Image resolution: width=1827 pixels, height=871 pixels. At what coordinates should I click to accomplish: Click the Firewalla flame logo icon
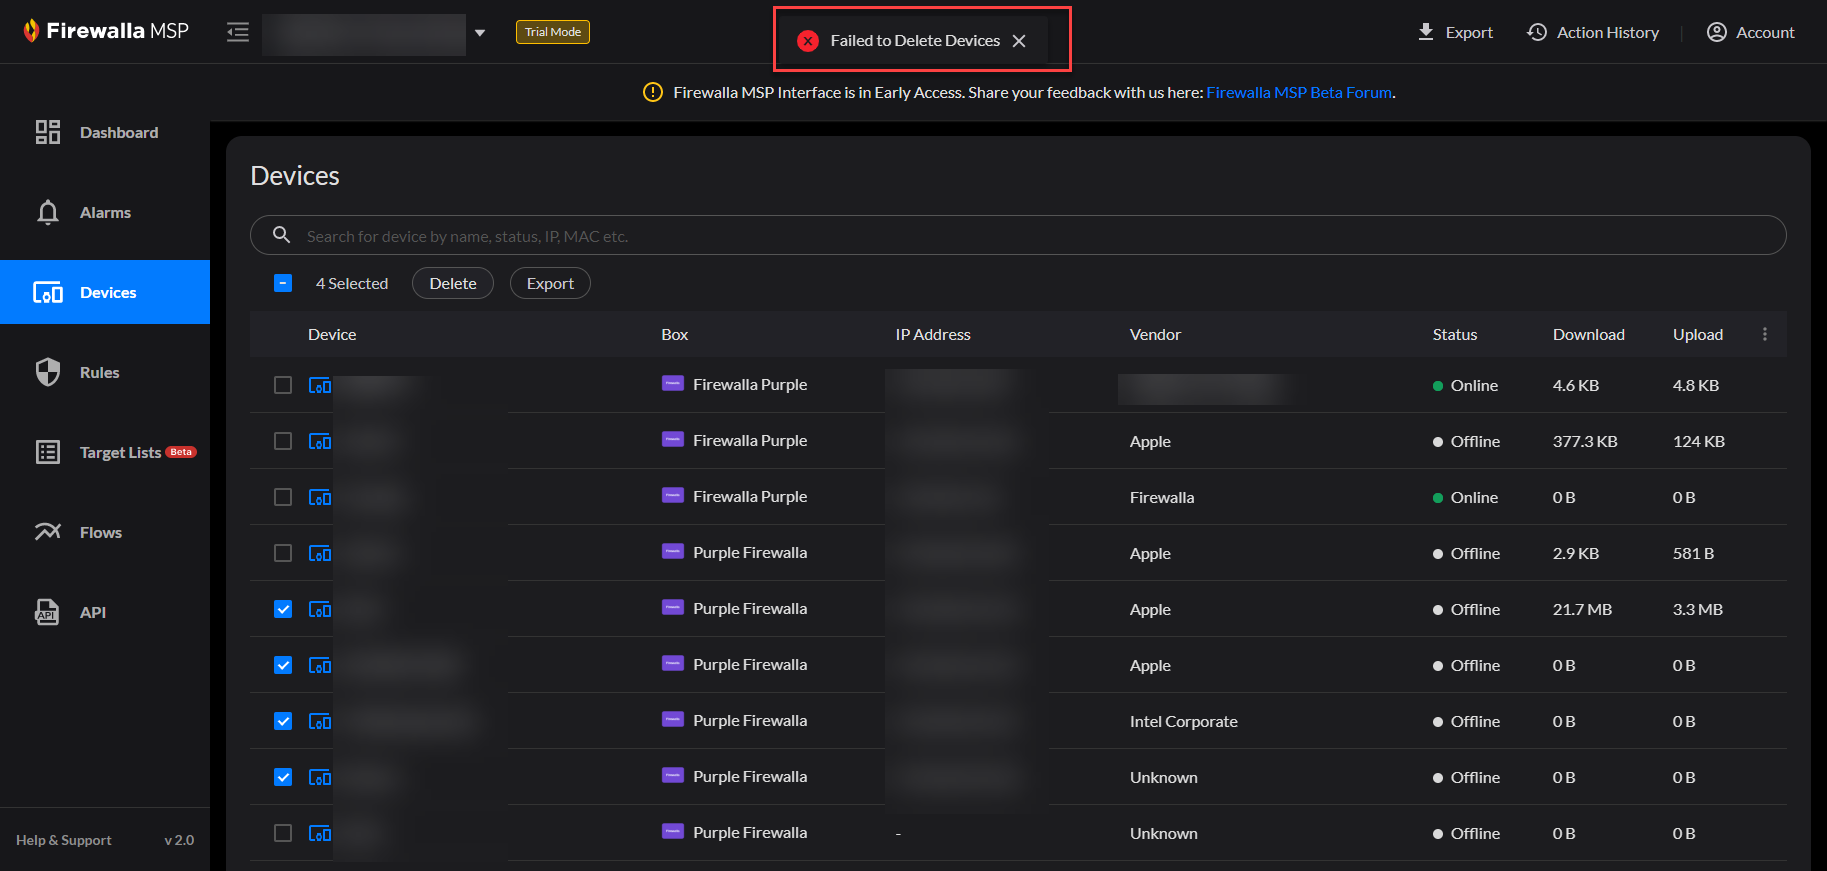[x=32, y=31]
